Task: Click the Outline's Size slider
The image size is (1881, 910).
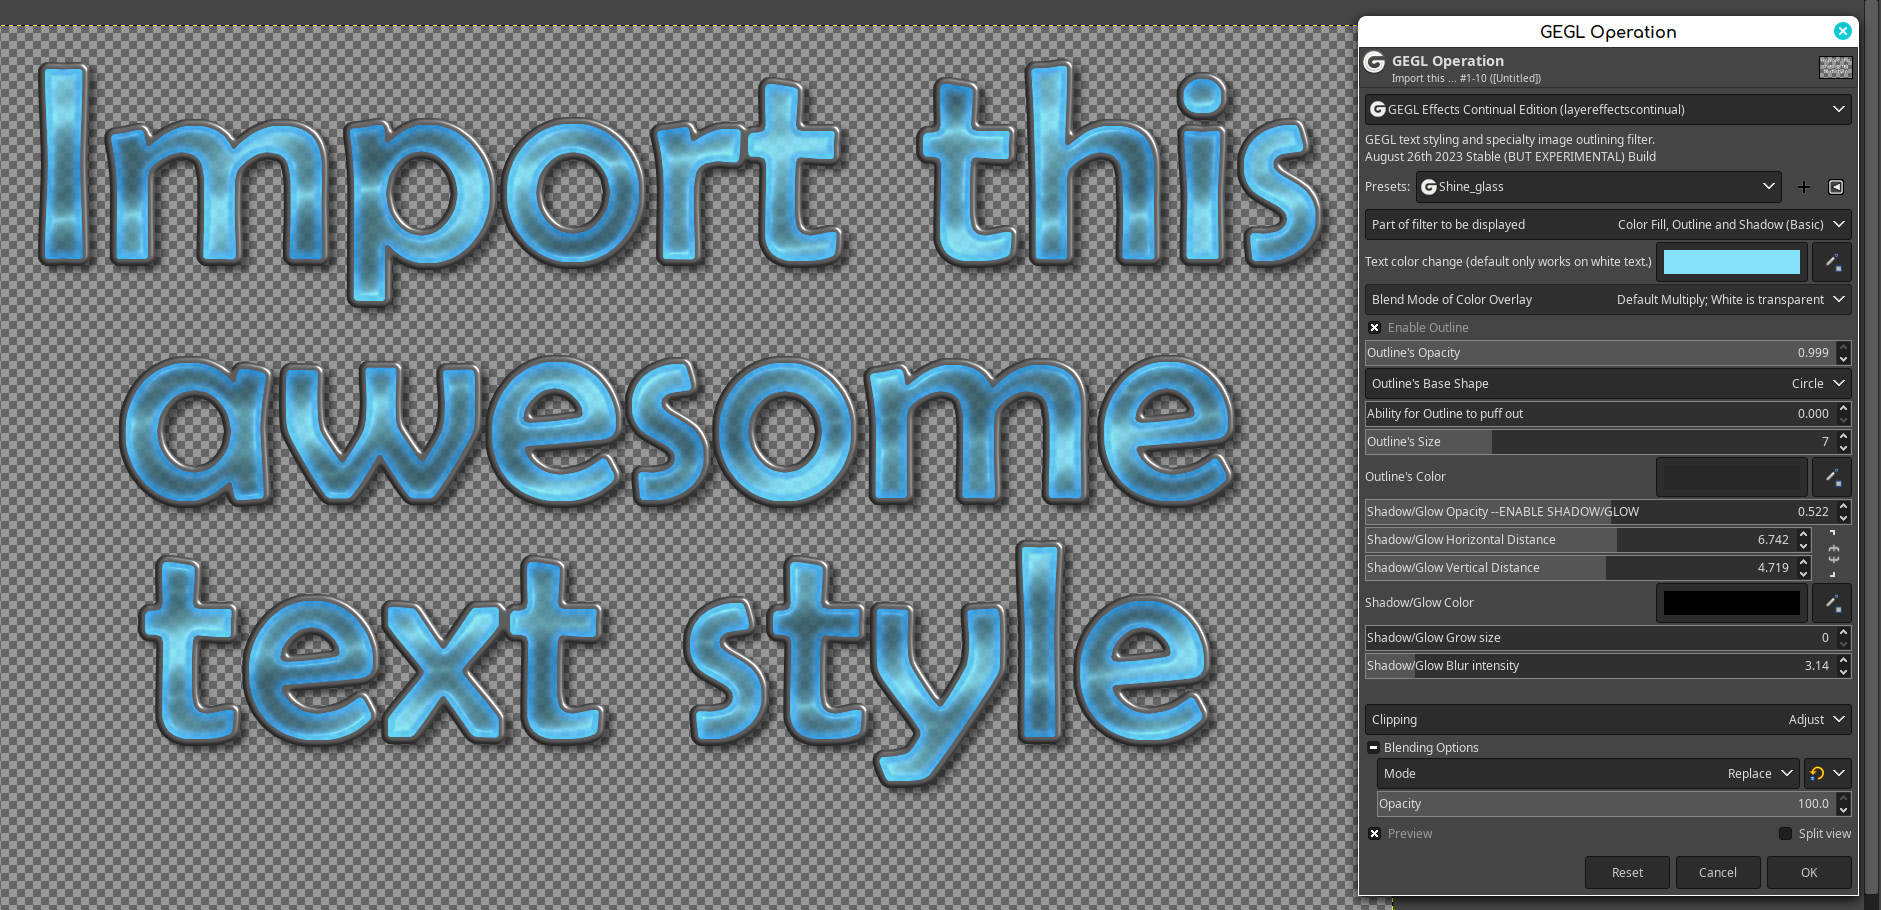Action: pos(1600,442)
